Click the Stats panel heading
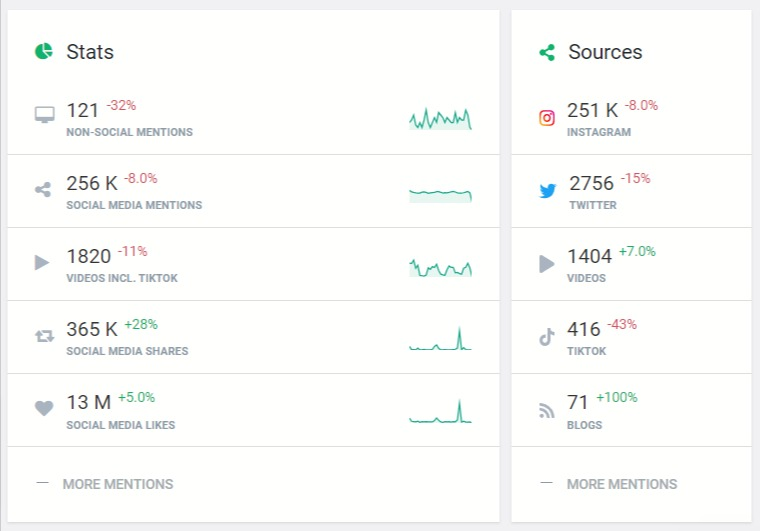760x531 pixels. point(90,52)
